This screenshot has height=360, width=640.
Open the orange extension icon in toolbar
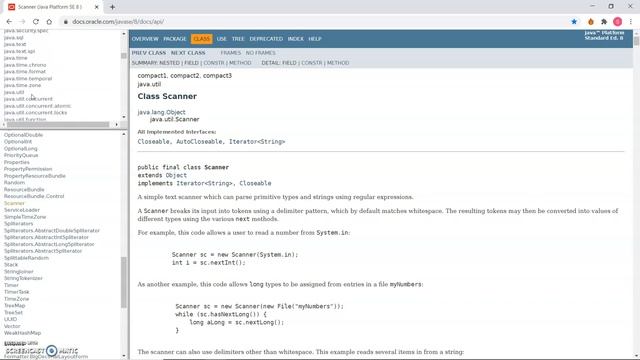[591, 22]
